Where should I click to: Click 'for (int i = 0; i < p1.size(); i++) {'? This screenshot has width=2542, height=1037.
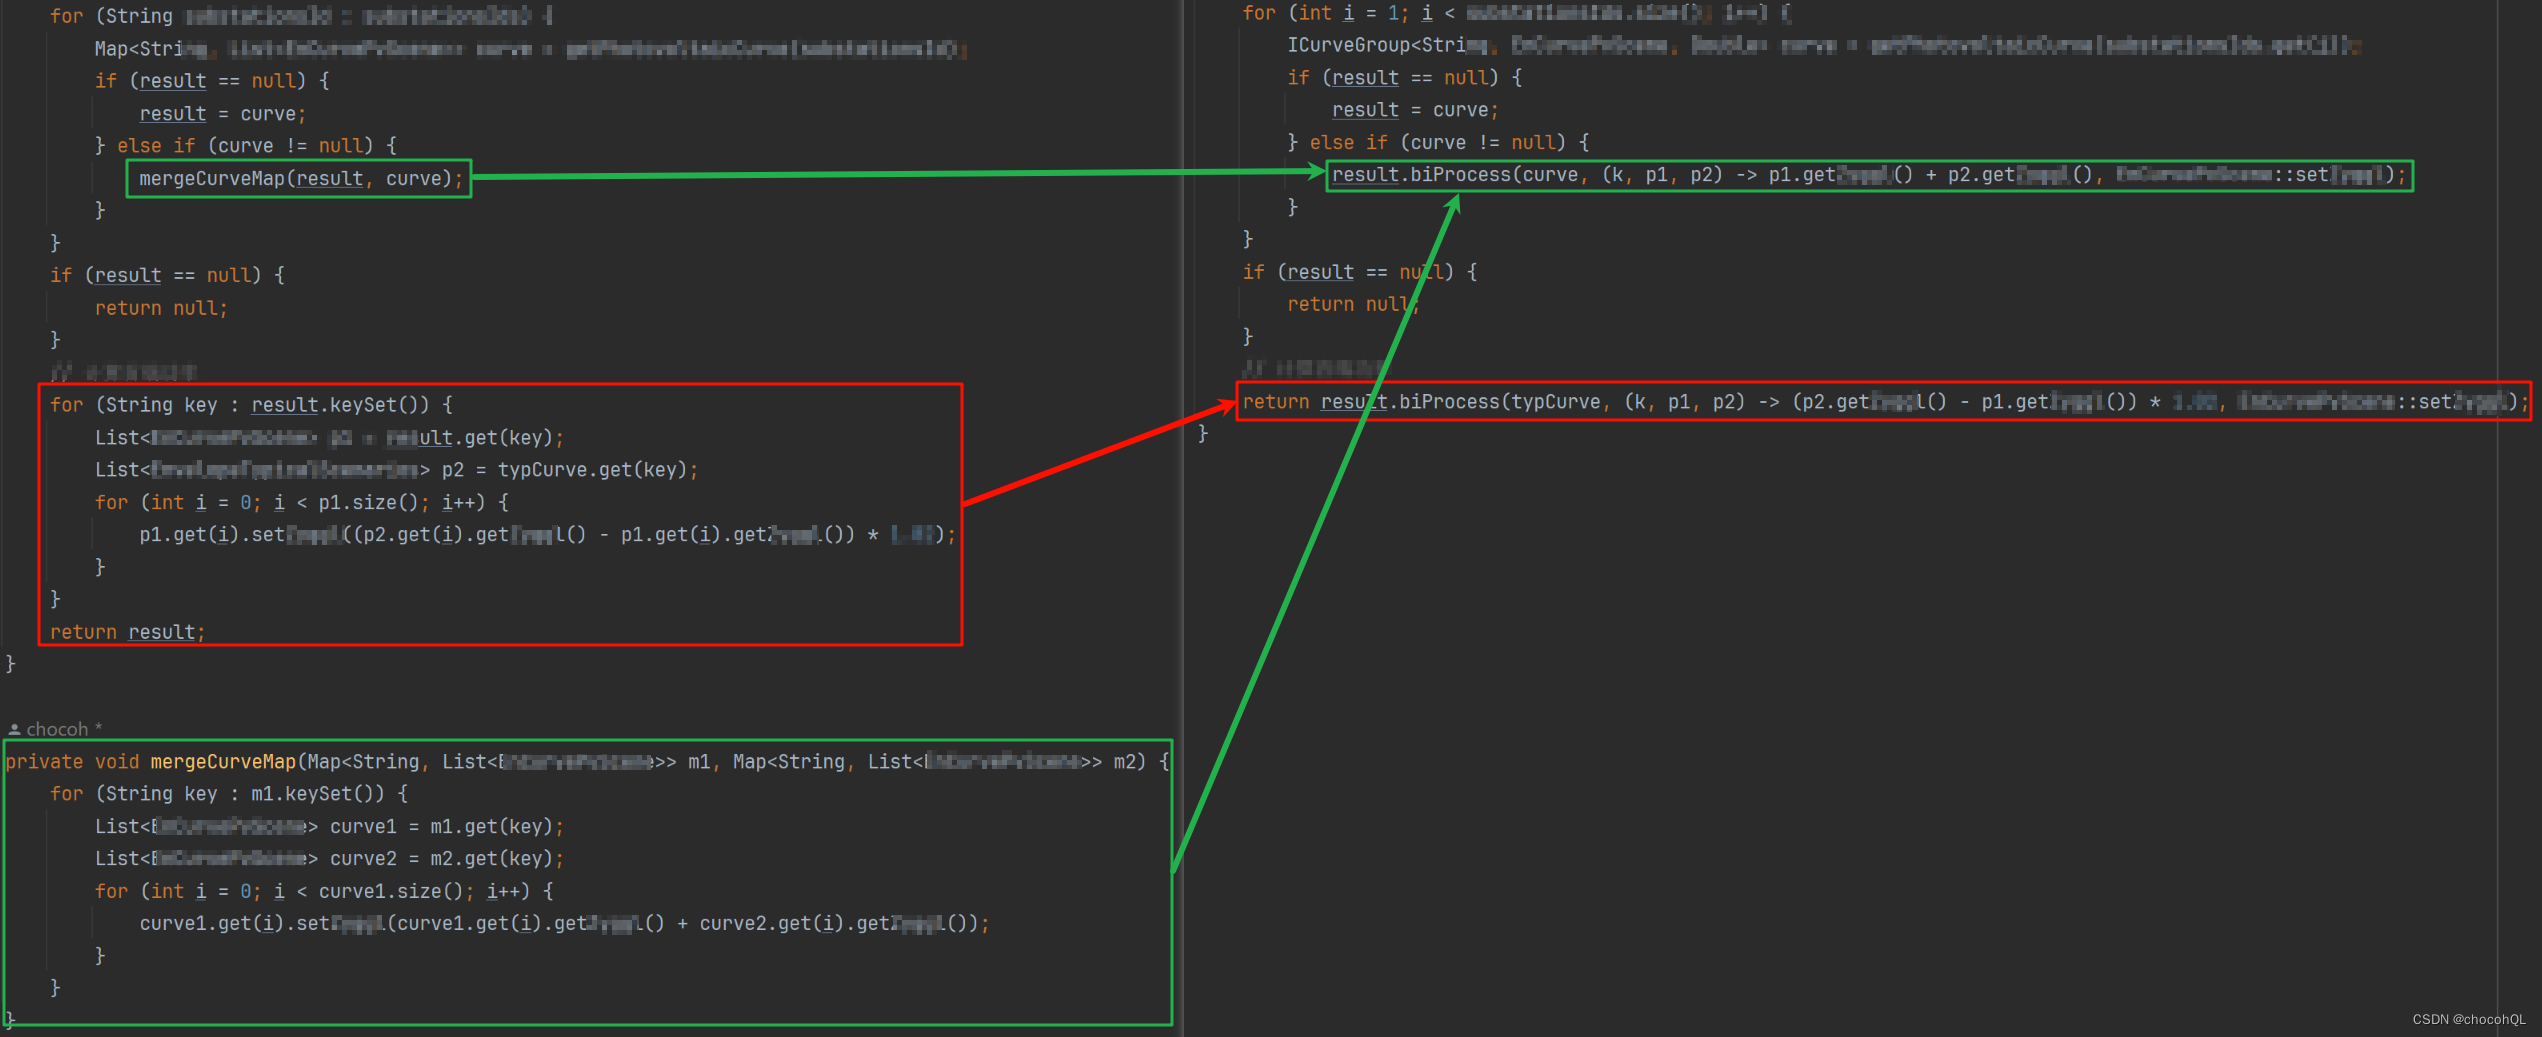coord(302,502)
